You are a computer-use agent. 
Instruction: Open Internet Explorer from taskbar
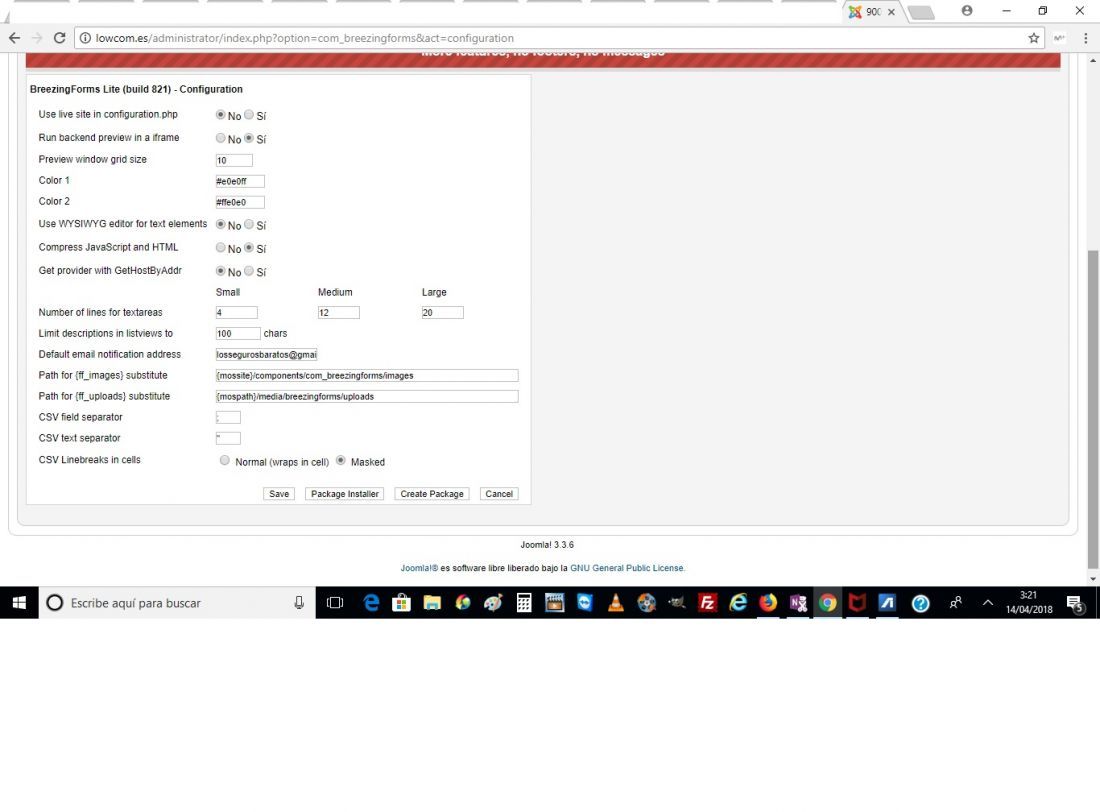click(738, 603)
